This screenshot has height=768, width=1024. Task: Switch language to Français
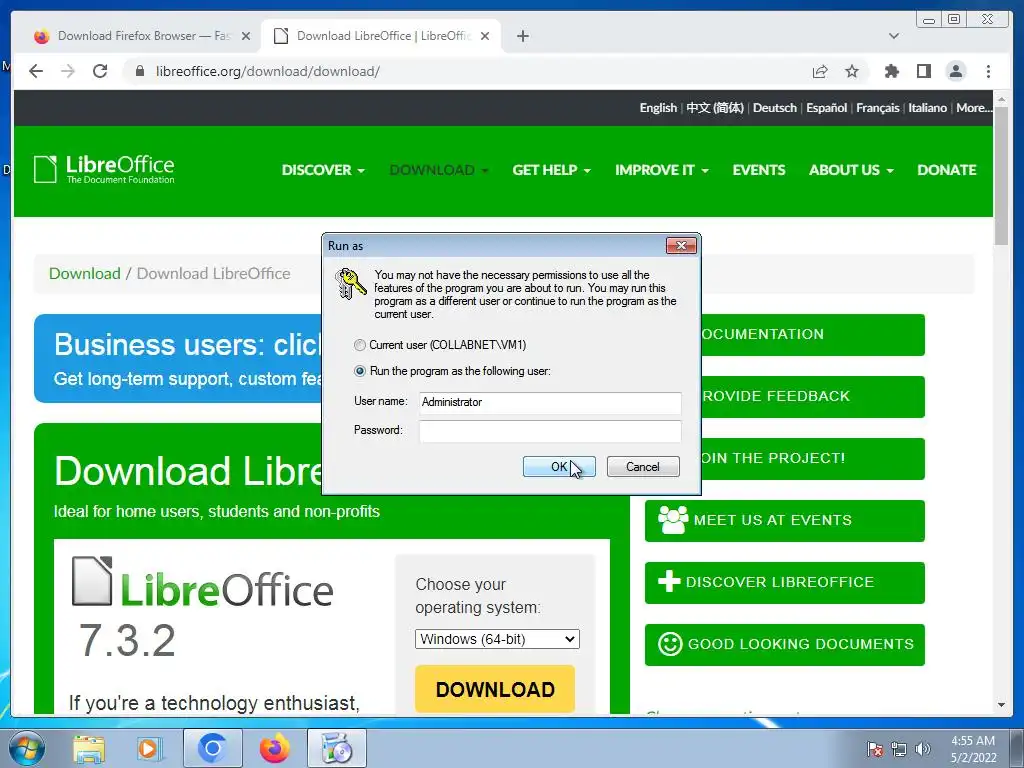pyautogui.click(x=877, y=108)
